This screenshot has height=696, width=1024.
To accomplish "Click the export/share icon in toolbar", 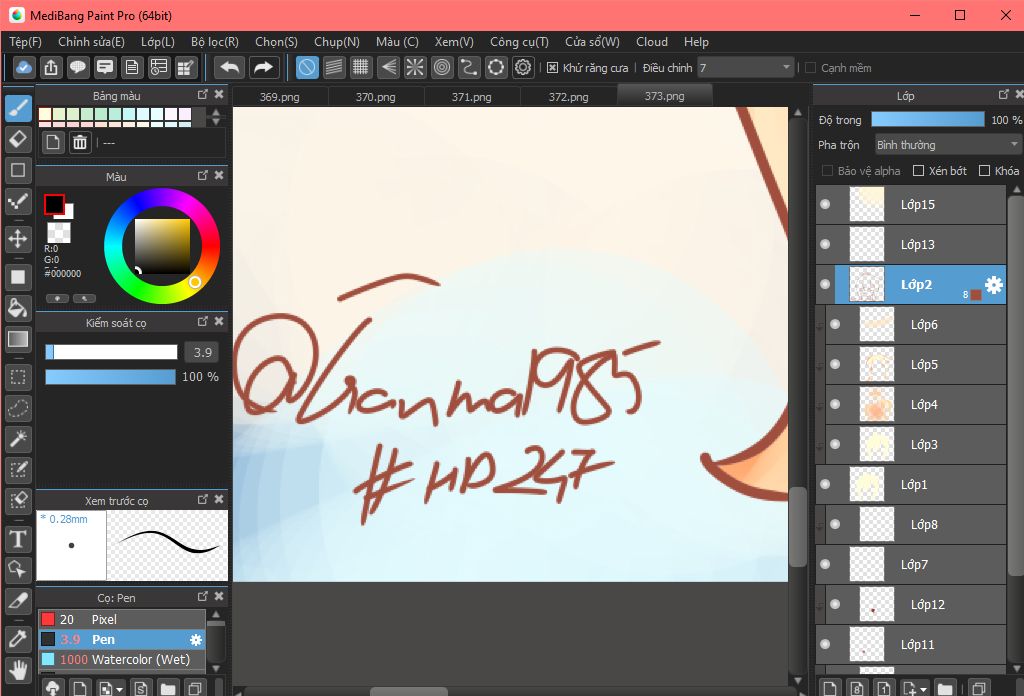I will point(51,67).
